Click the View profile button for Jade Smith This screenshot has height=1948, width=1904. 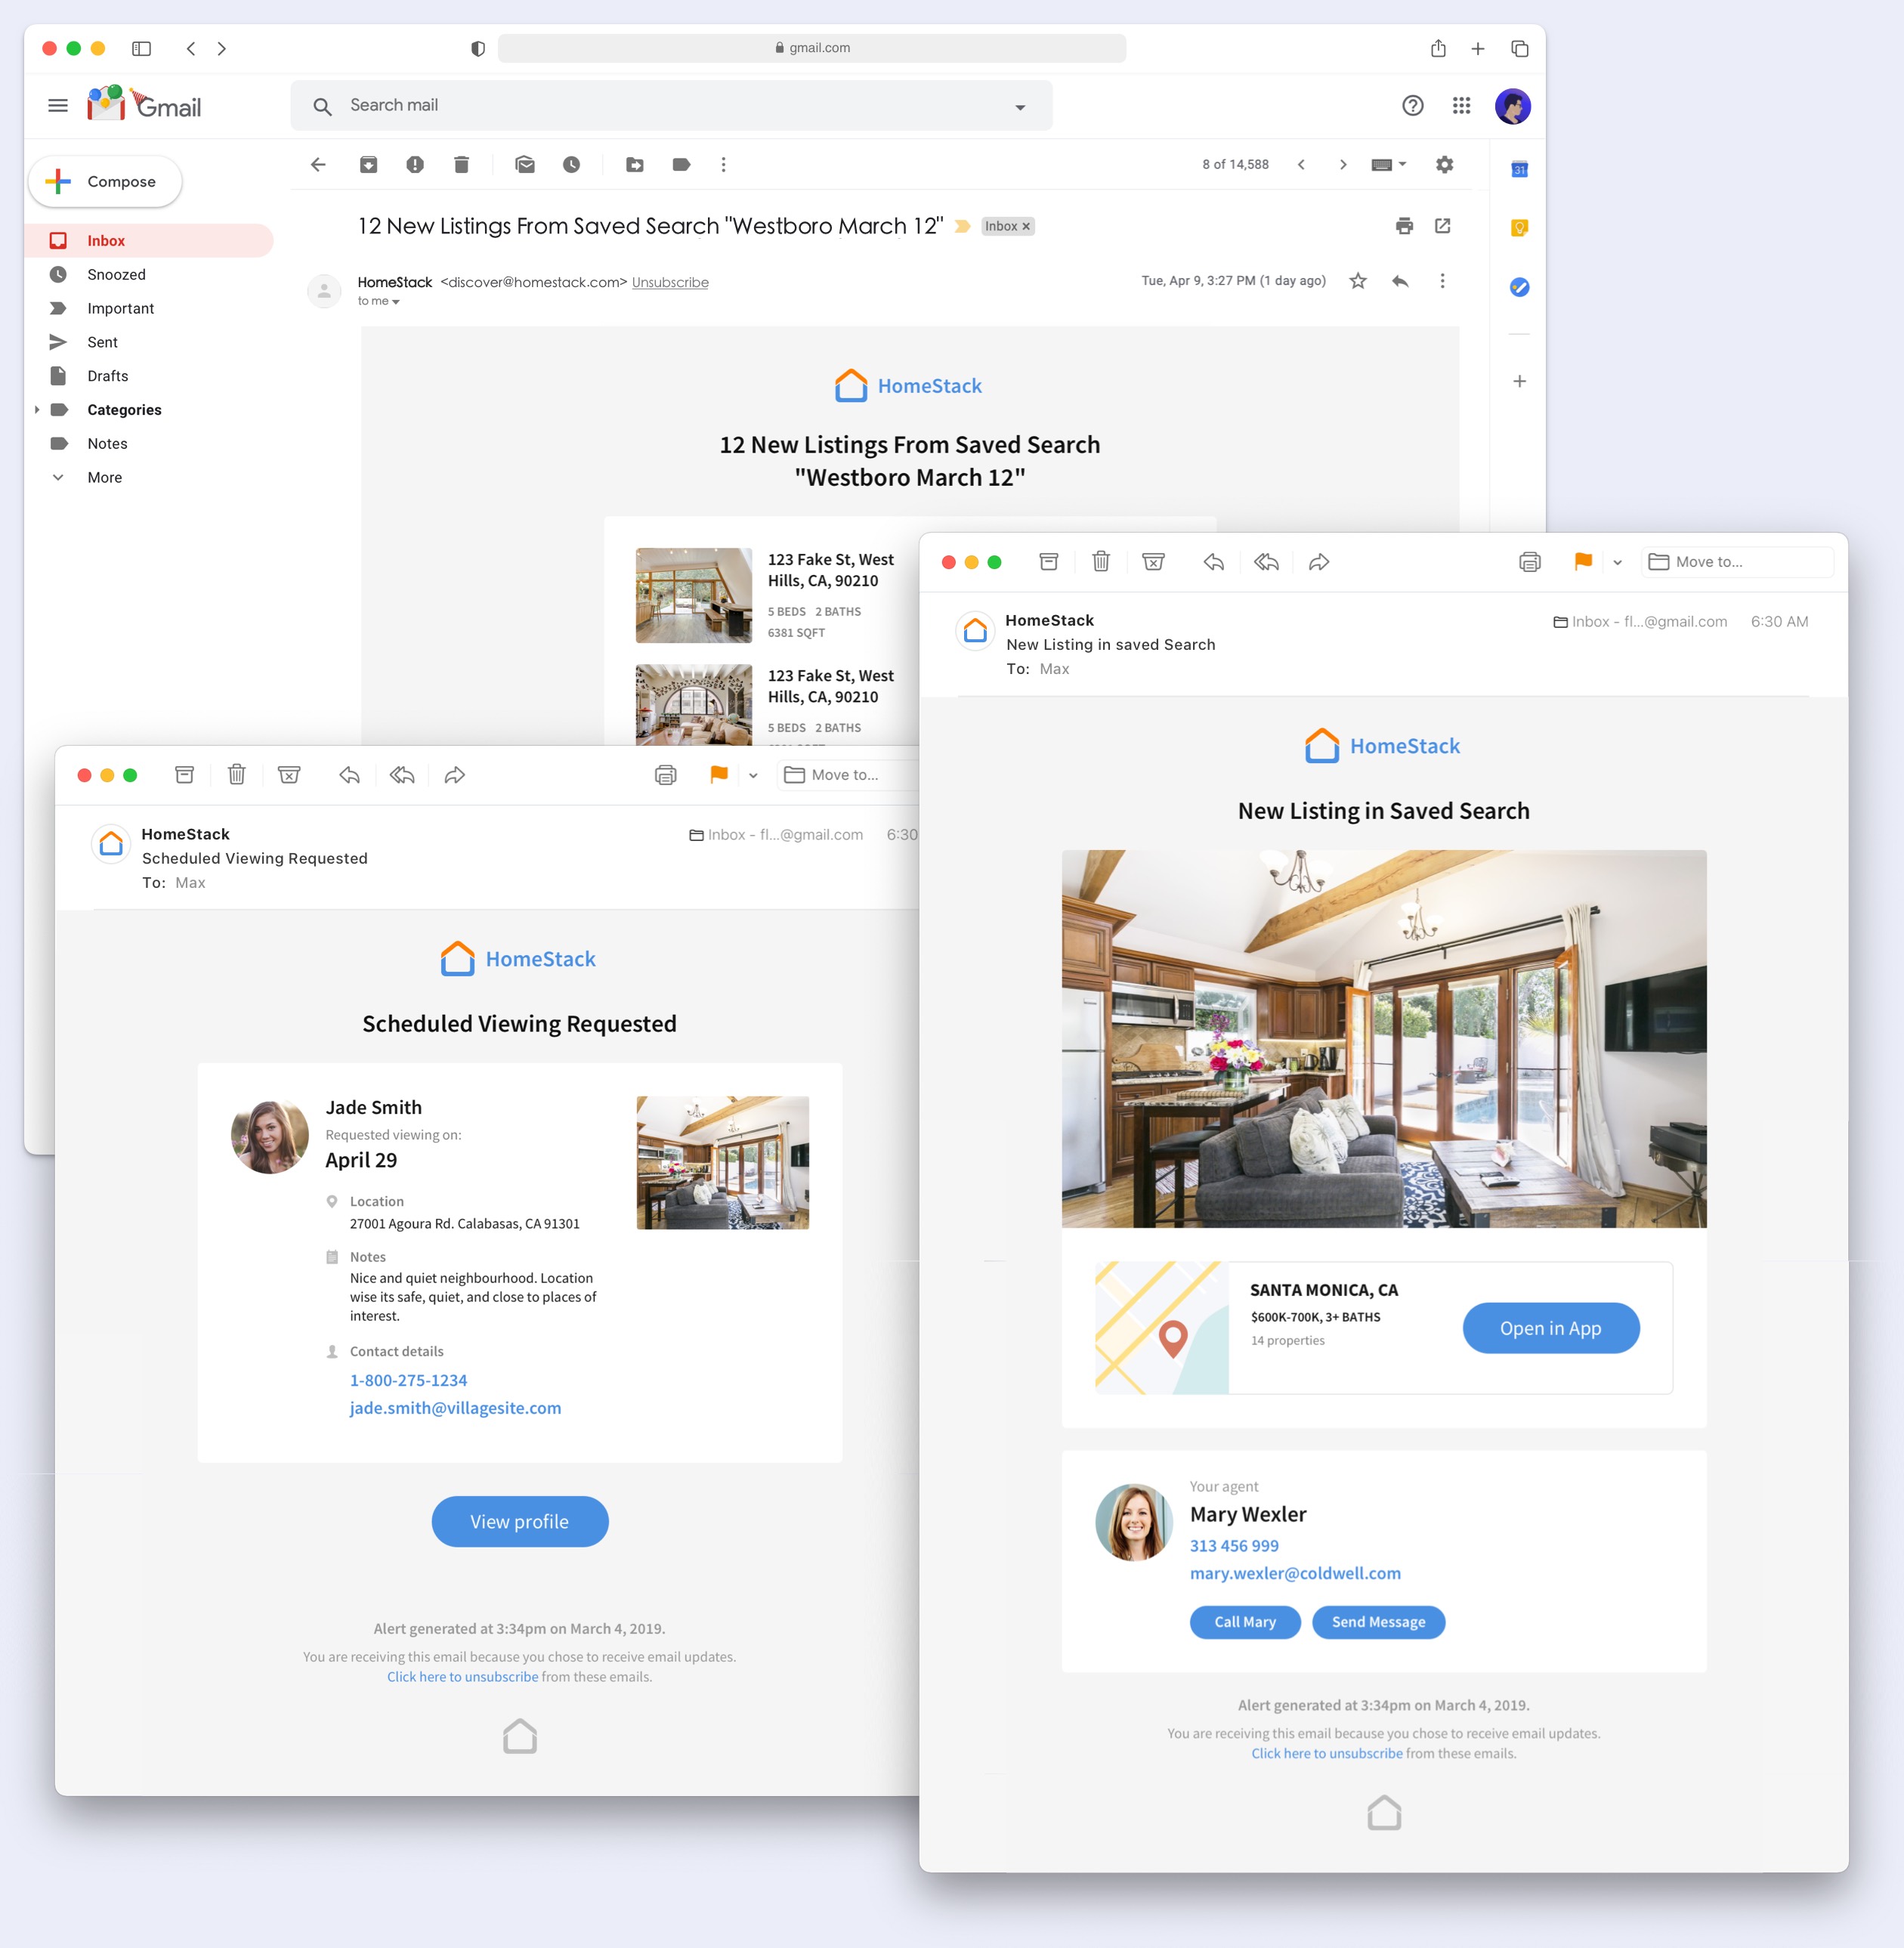[x=519, y=1521]
